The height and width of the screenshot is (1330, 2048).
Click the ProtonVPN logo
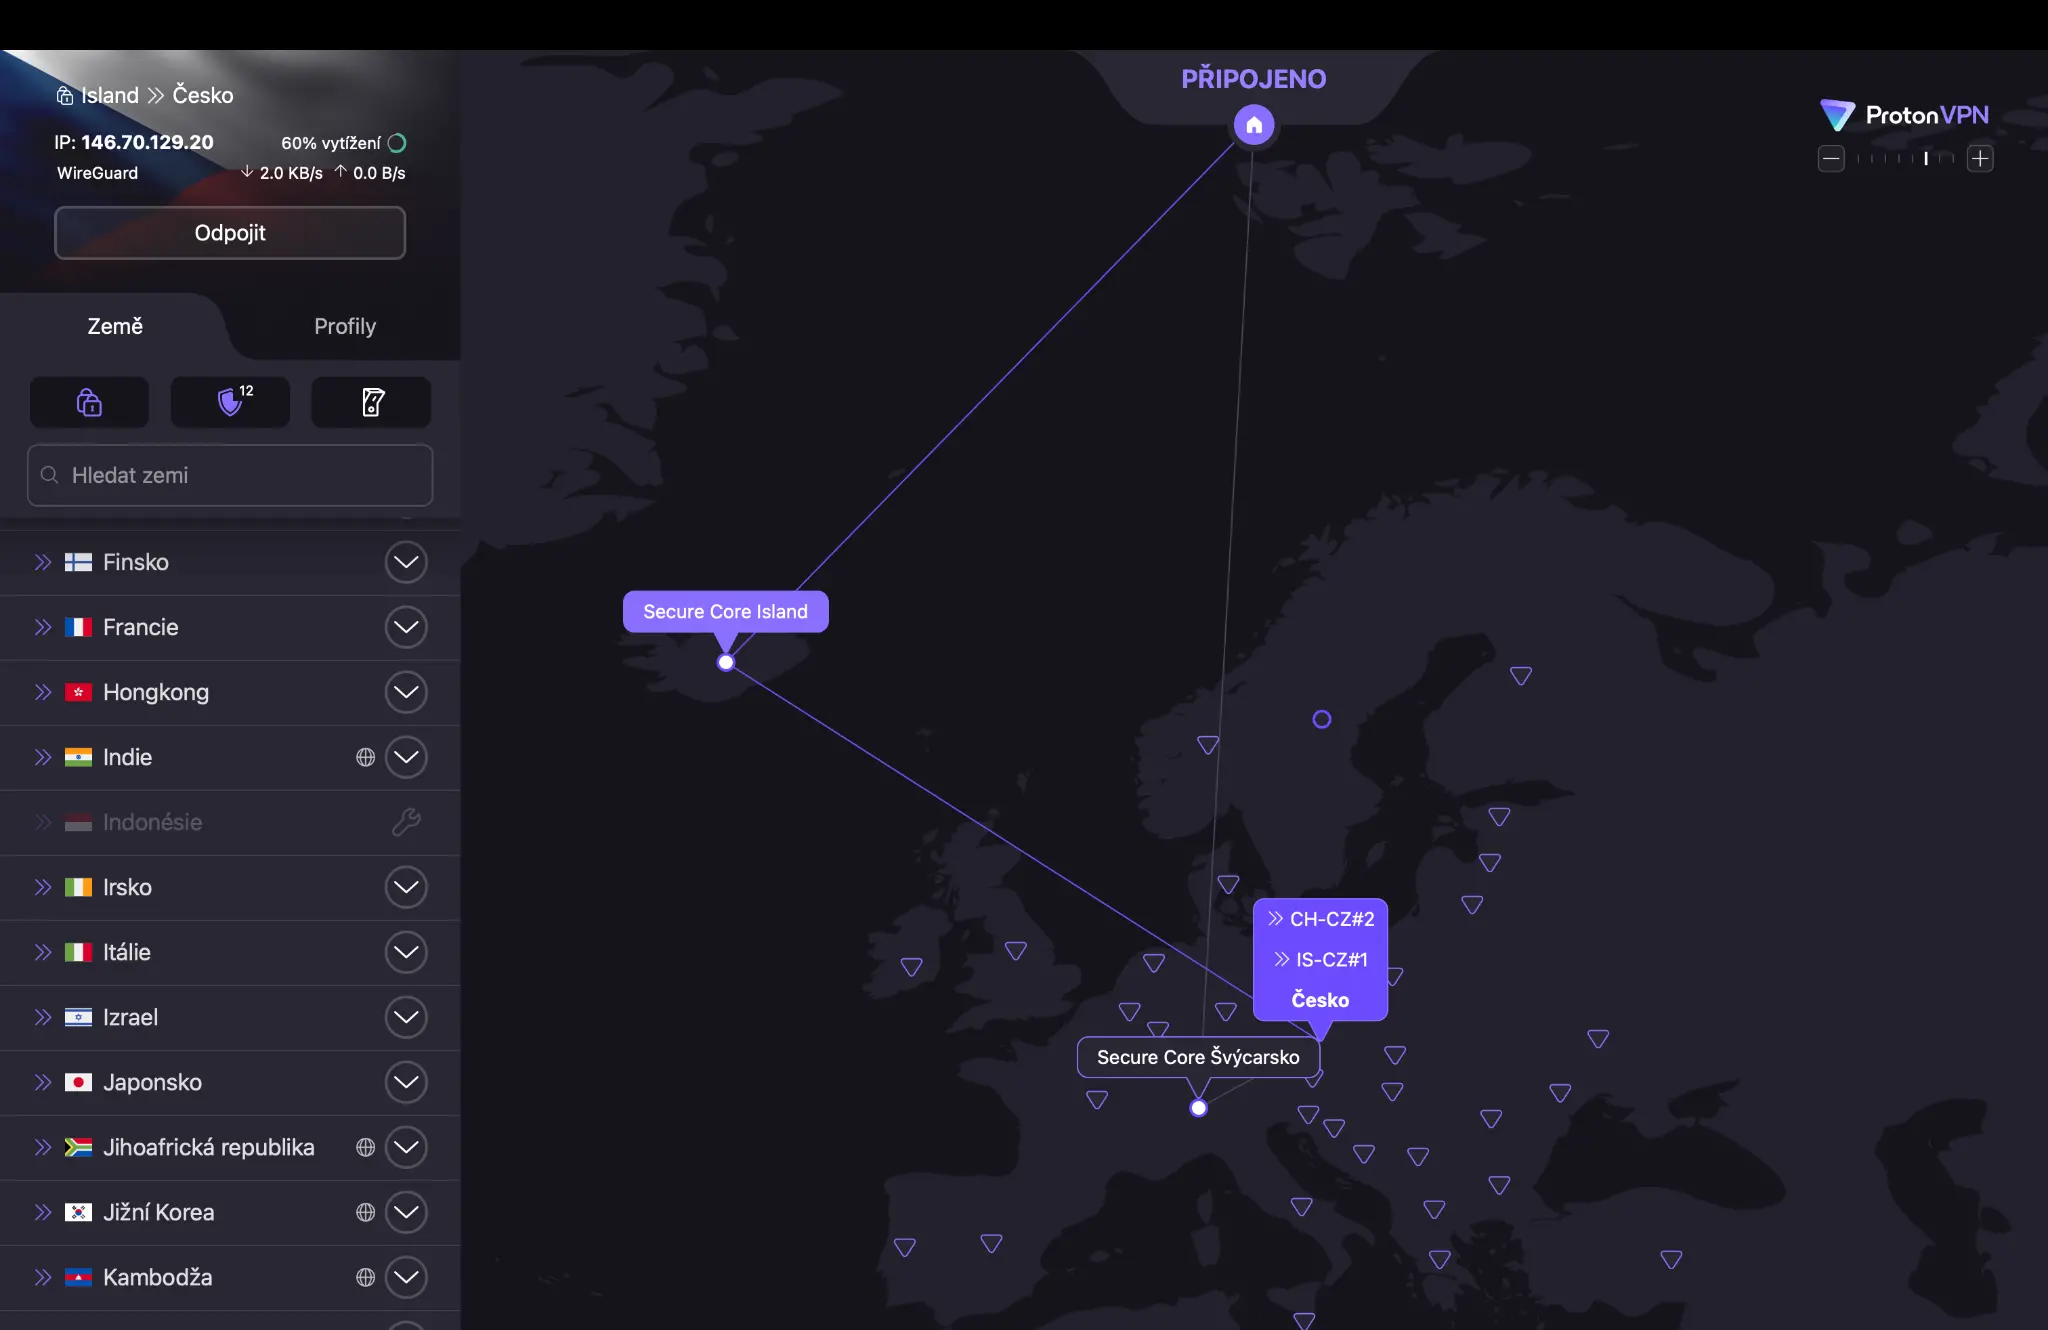tap(1904, 115)
